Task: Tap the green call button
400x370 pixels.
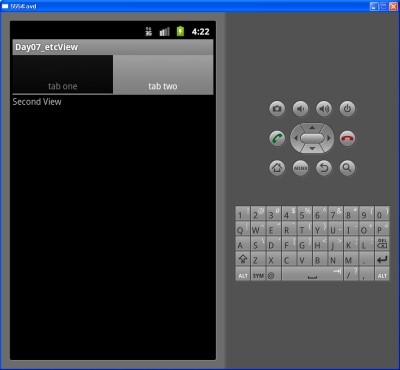Action: pos(277,138)
